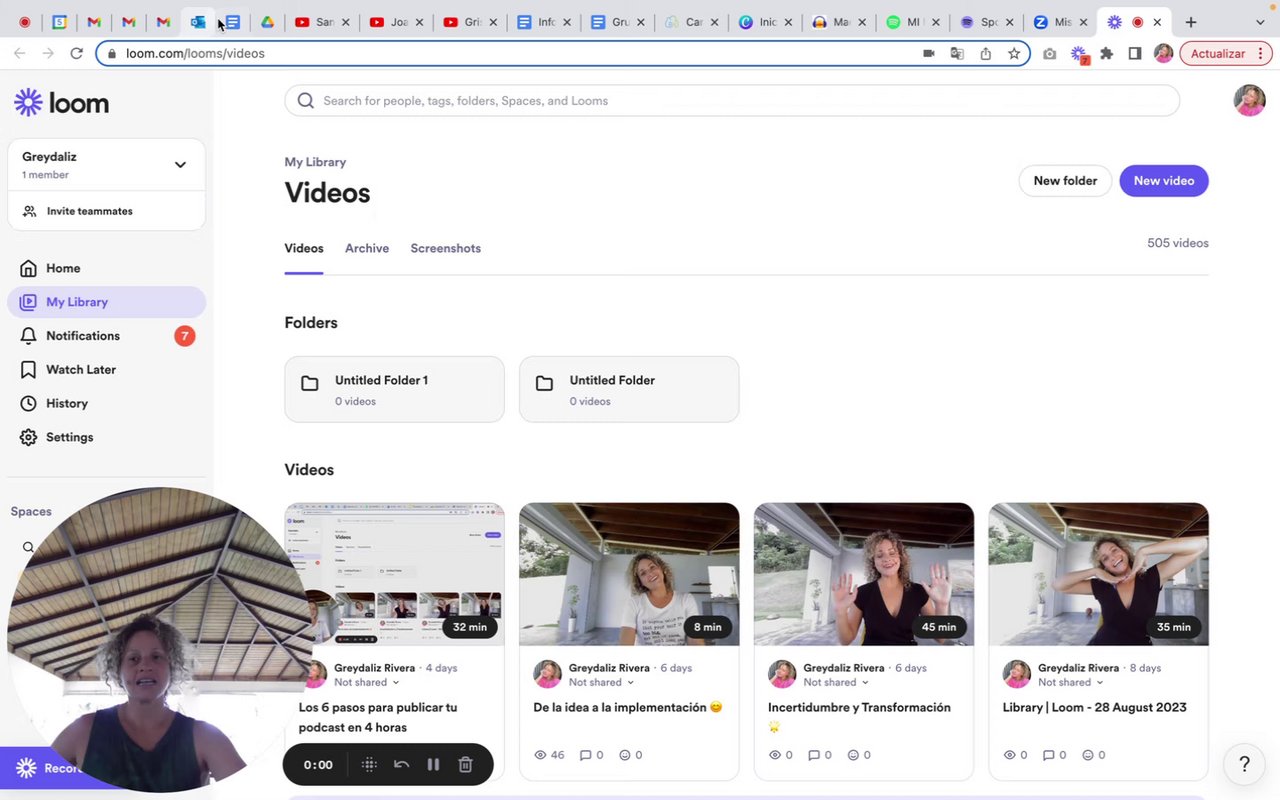This screenshot has height=800, width=1280.
Task: Click the browser share icon in address bar
Action: (986, 53)
